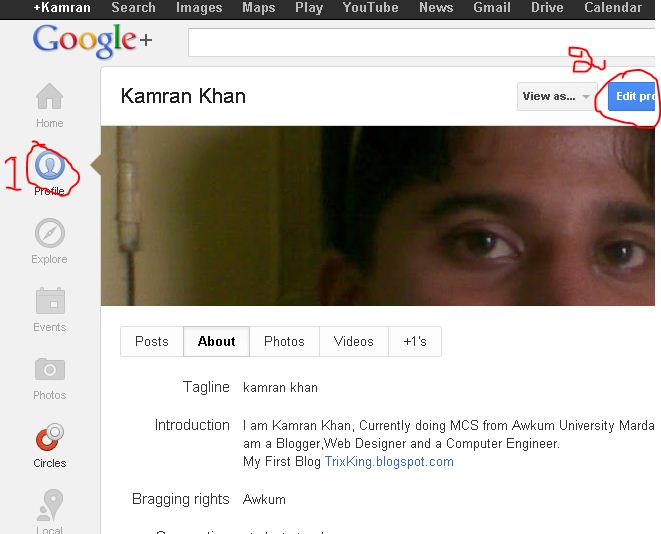
Task: Click the Google+ logo
Action: pyautogui.click(x=92, y=40)
